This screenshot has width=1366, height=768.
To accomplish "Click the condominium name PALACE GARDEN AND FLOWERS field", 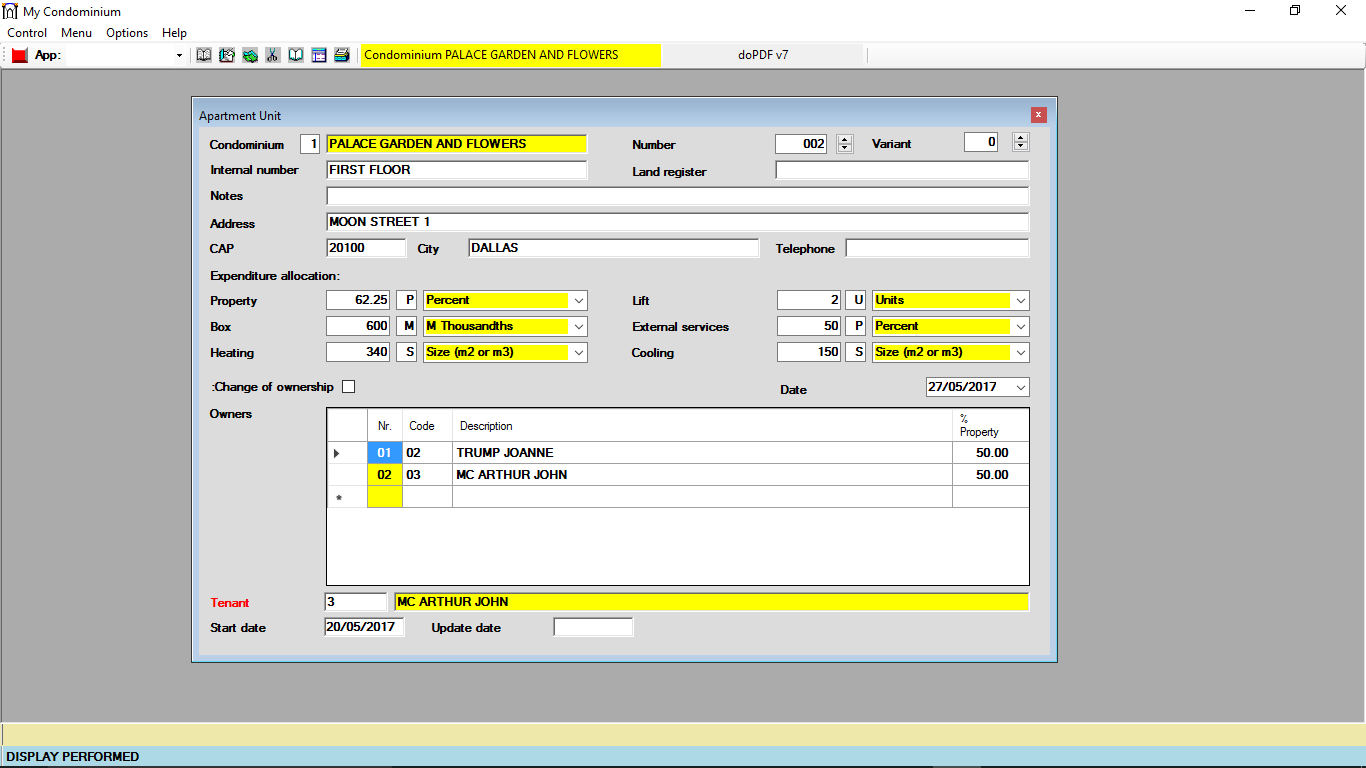I will (x=457, y=144).
